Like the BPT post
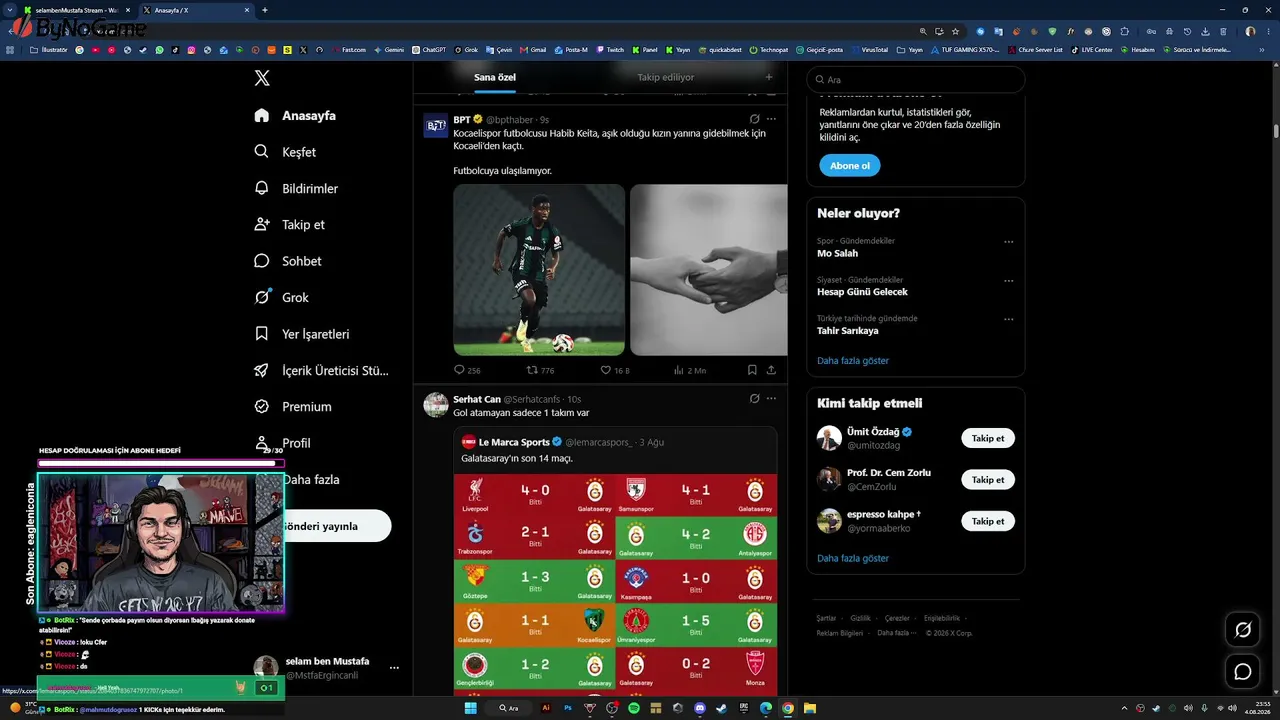The image size is (1280, 720). coord(614,370)
